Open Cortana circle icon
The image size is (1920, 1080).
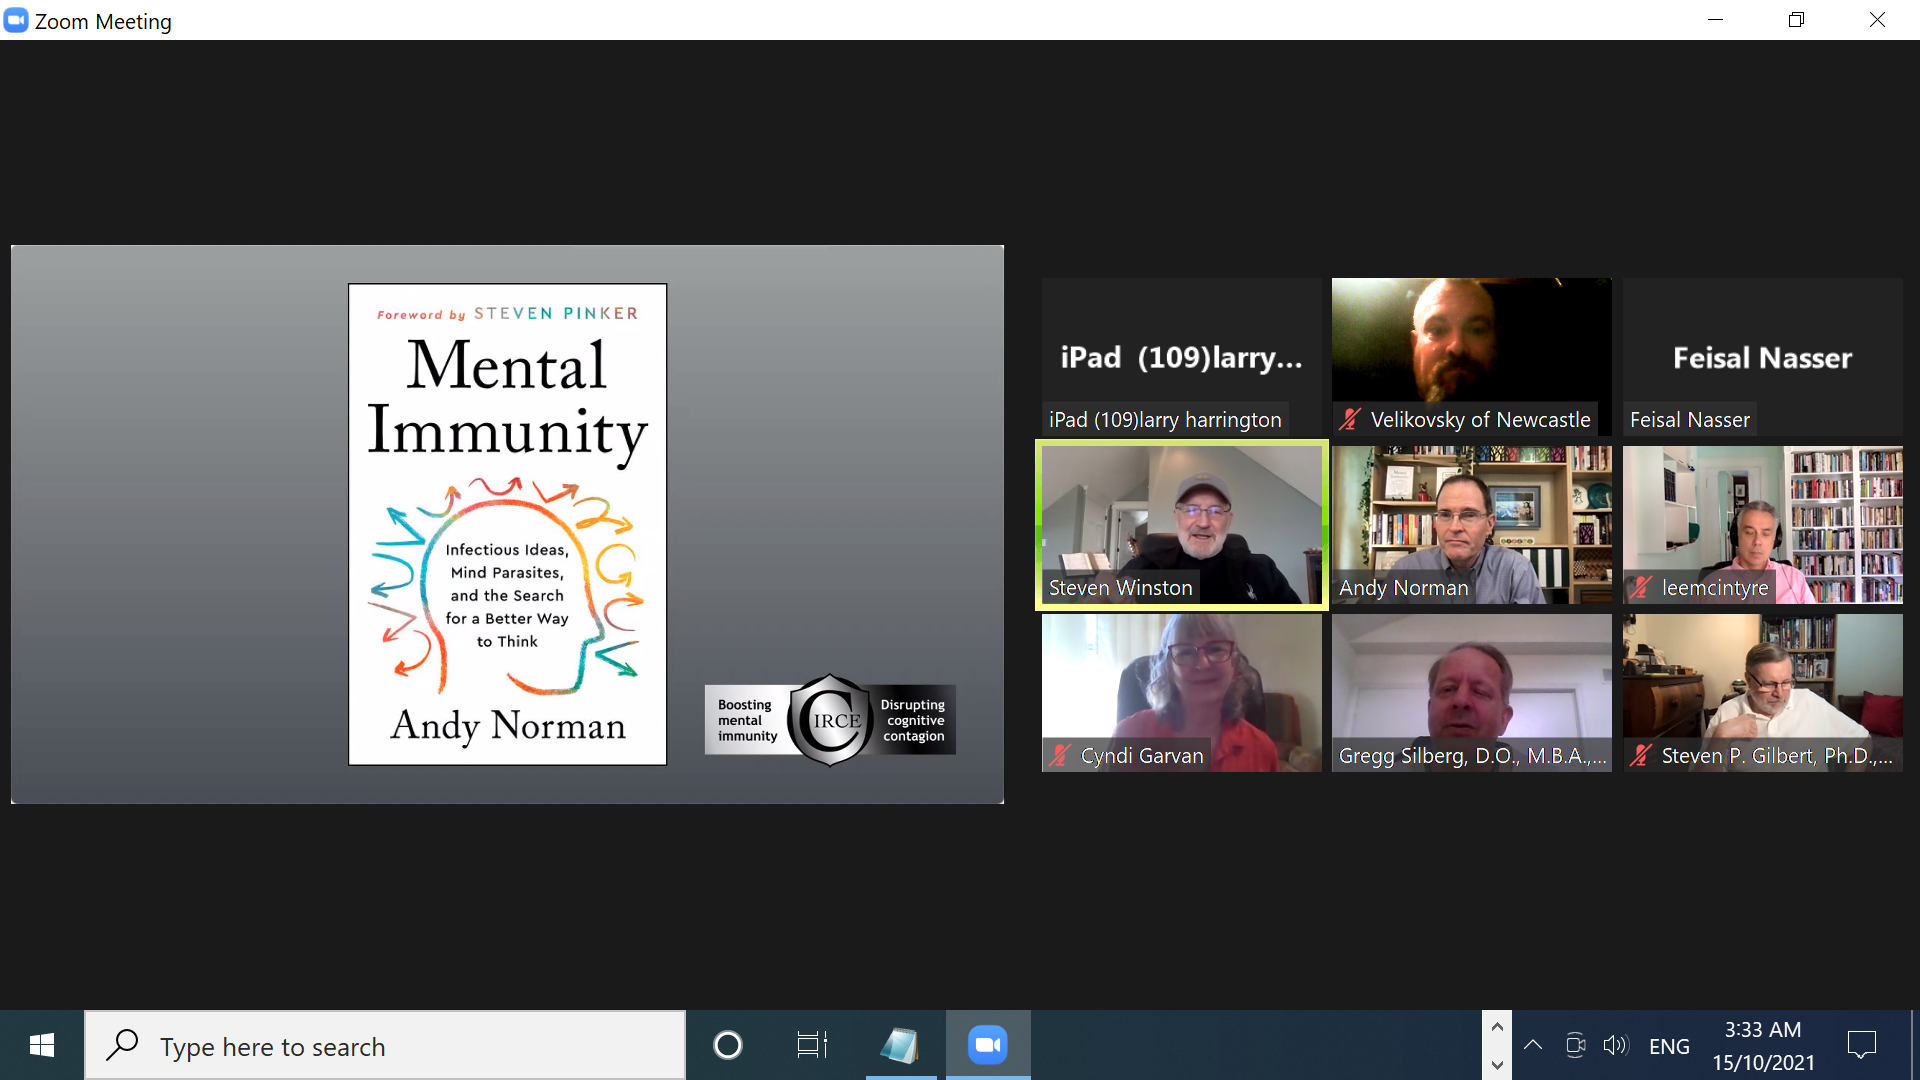(x=728, y=1046)
